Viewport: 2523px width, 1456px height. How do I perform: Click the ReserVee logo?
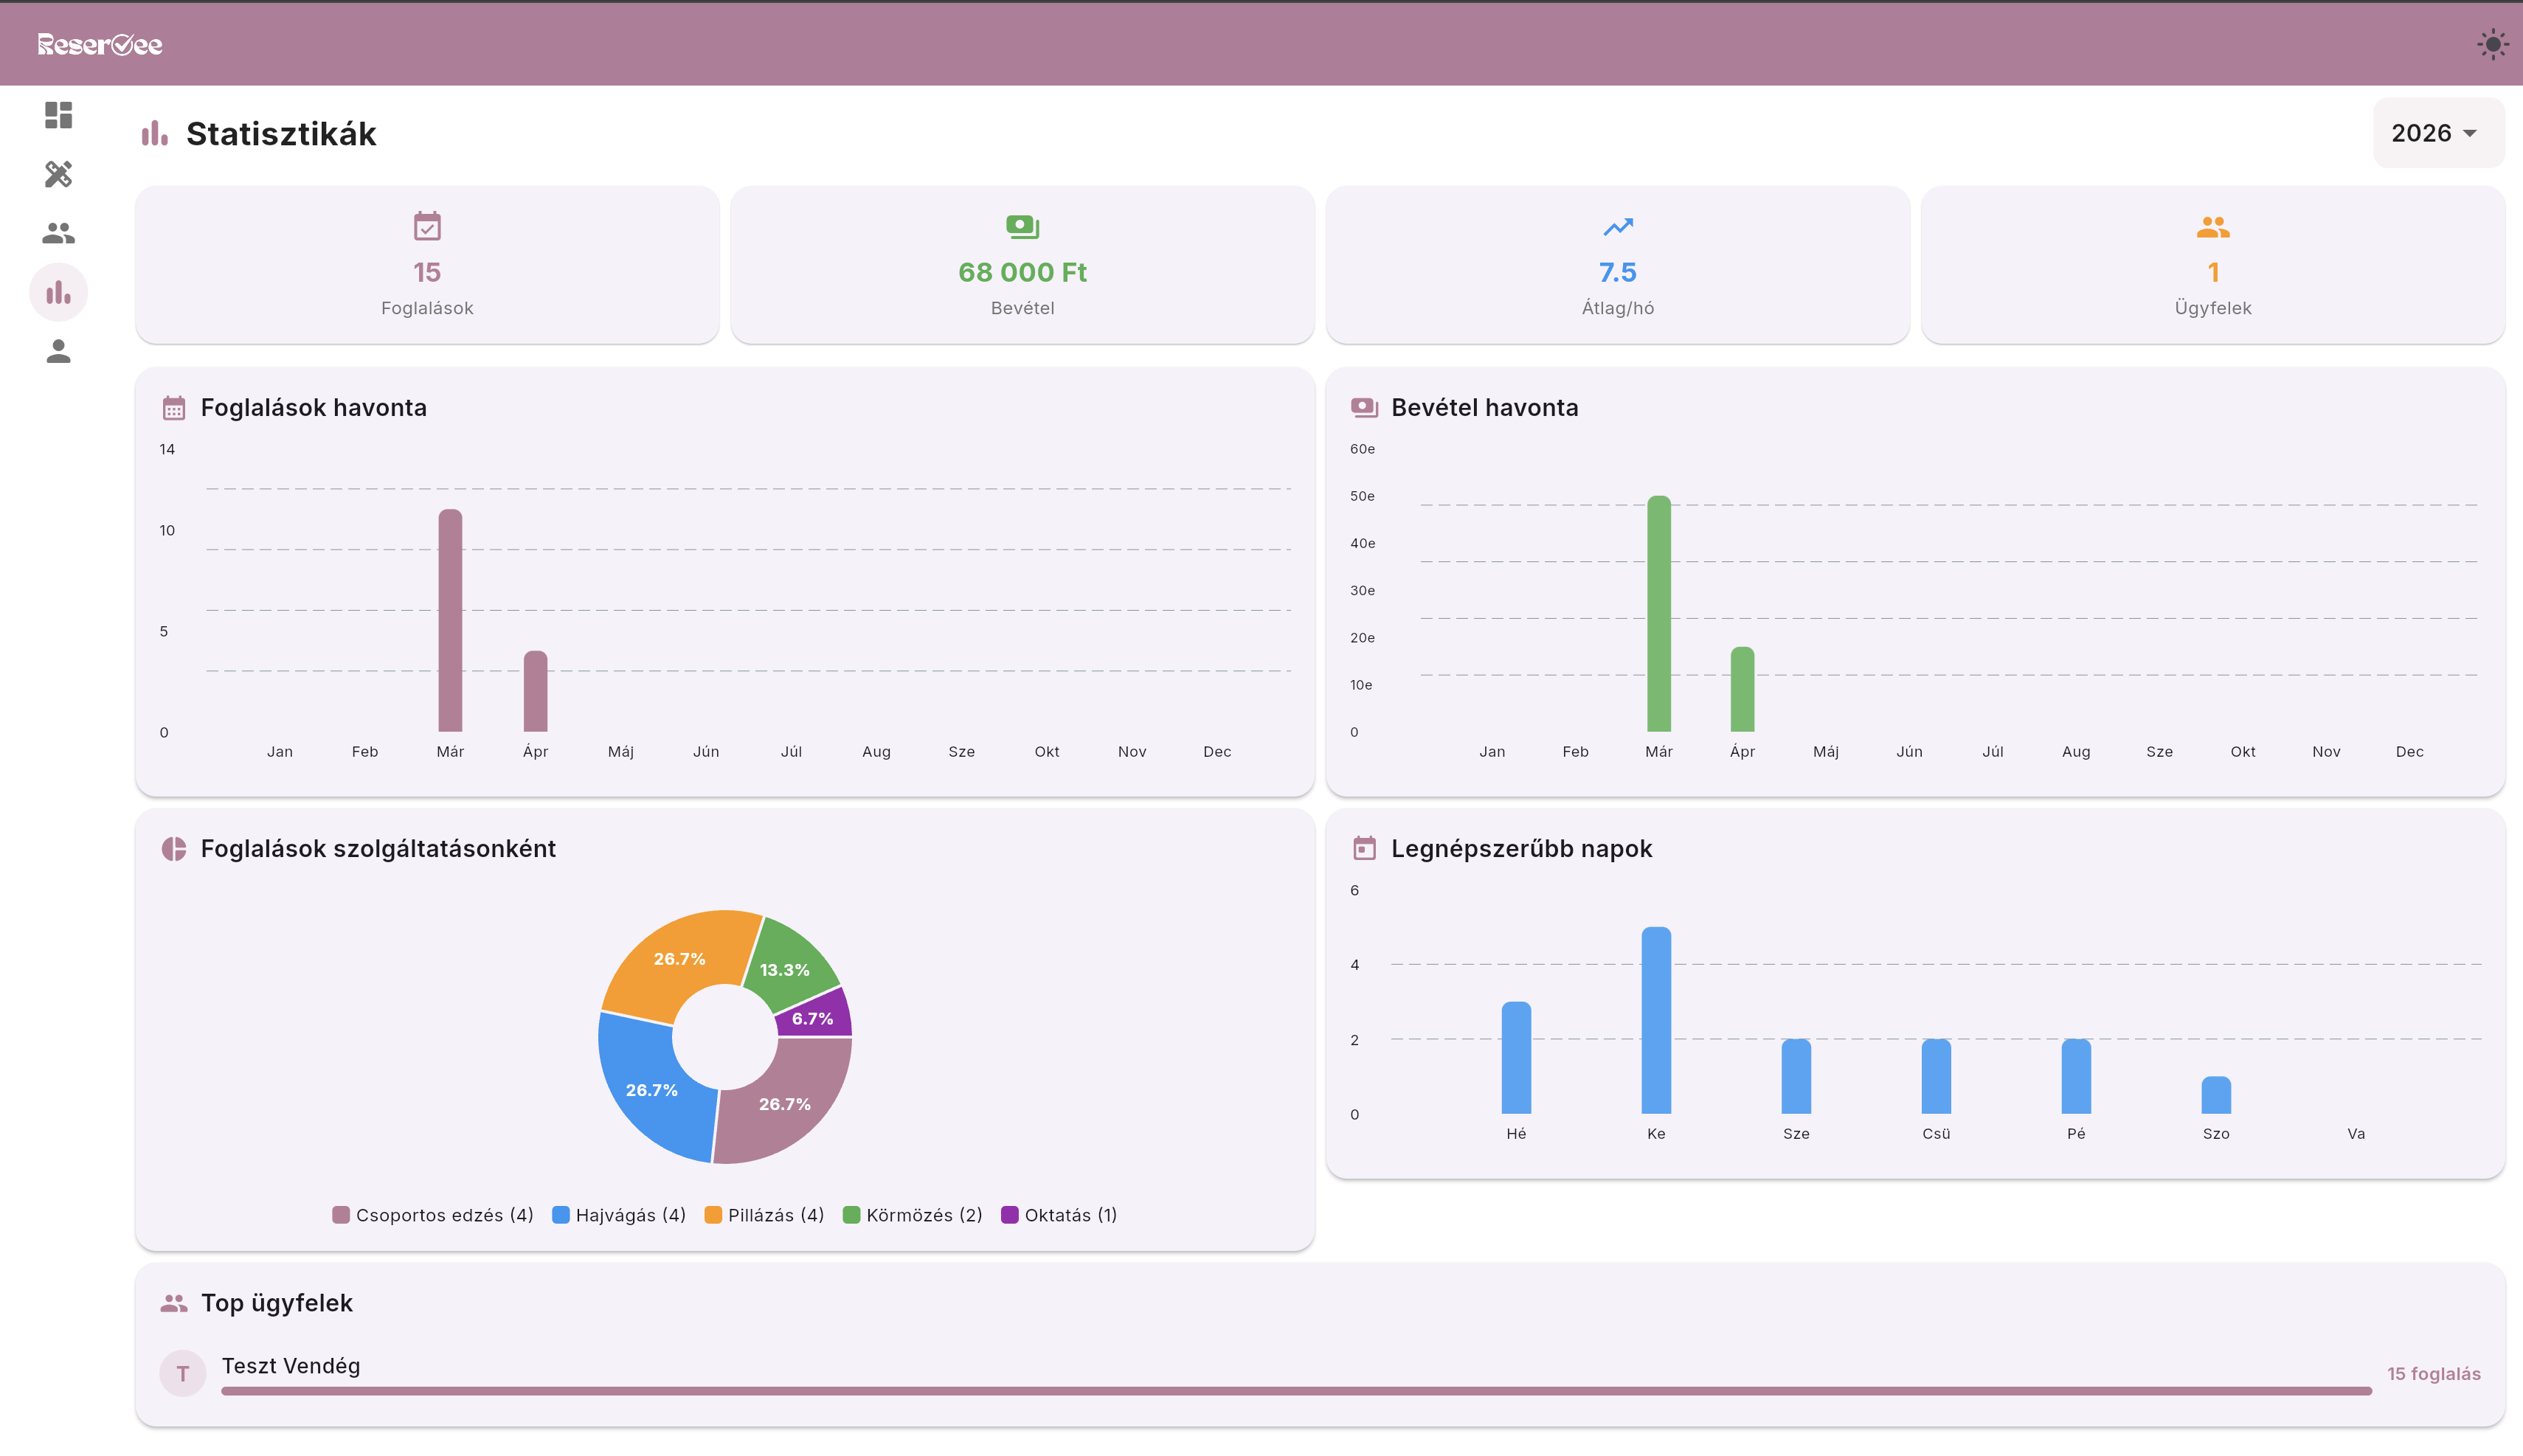coord(100,44)
